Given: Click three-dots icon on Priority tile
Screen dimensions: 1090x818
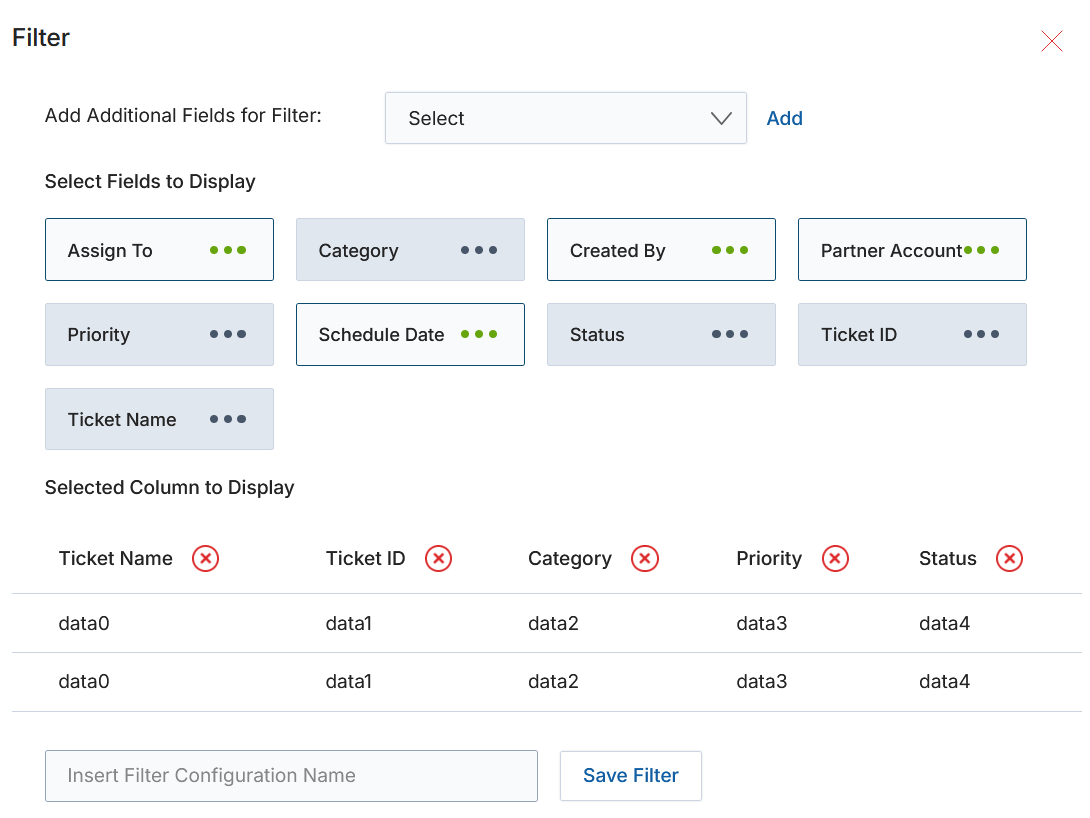Looking at the screenshot, I should pyautogui.click(x=228, y=334).
